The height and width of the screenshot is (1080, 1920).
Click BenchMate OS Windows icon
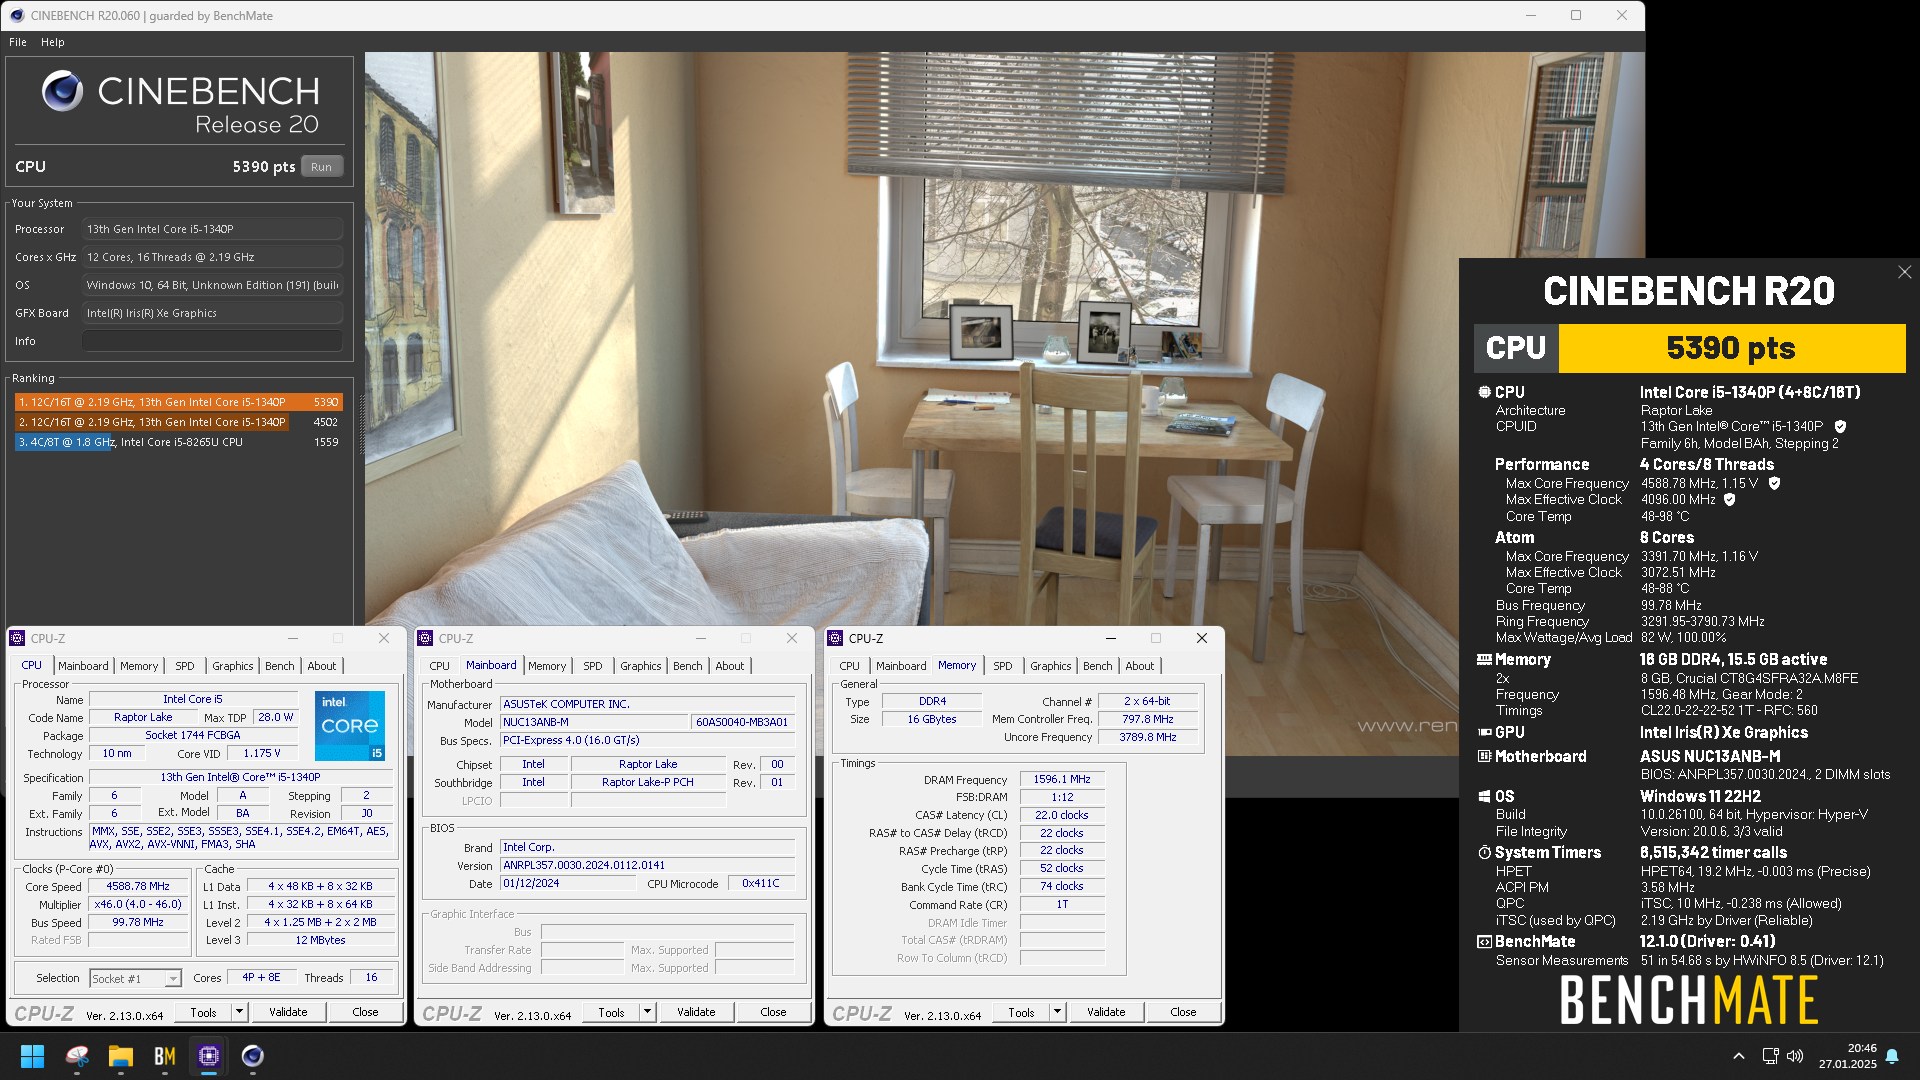pyautogui.click(x=1484, y=796)
